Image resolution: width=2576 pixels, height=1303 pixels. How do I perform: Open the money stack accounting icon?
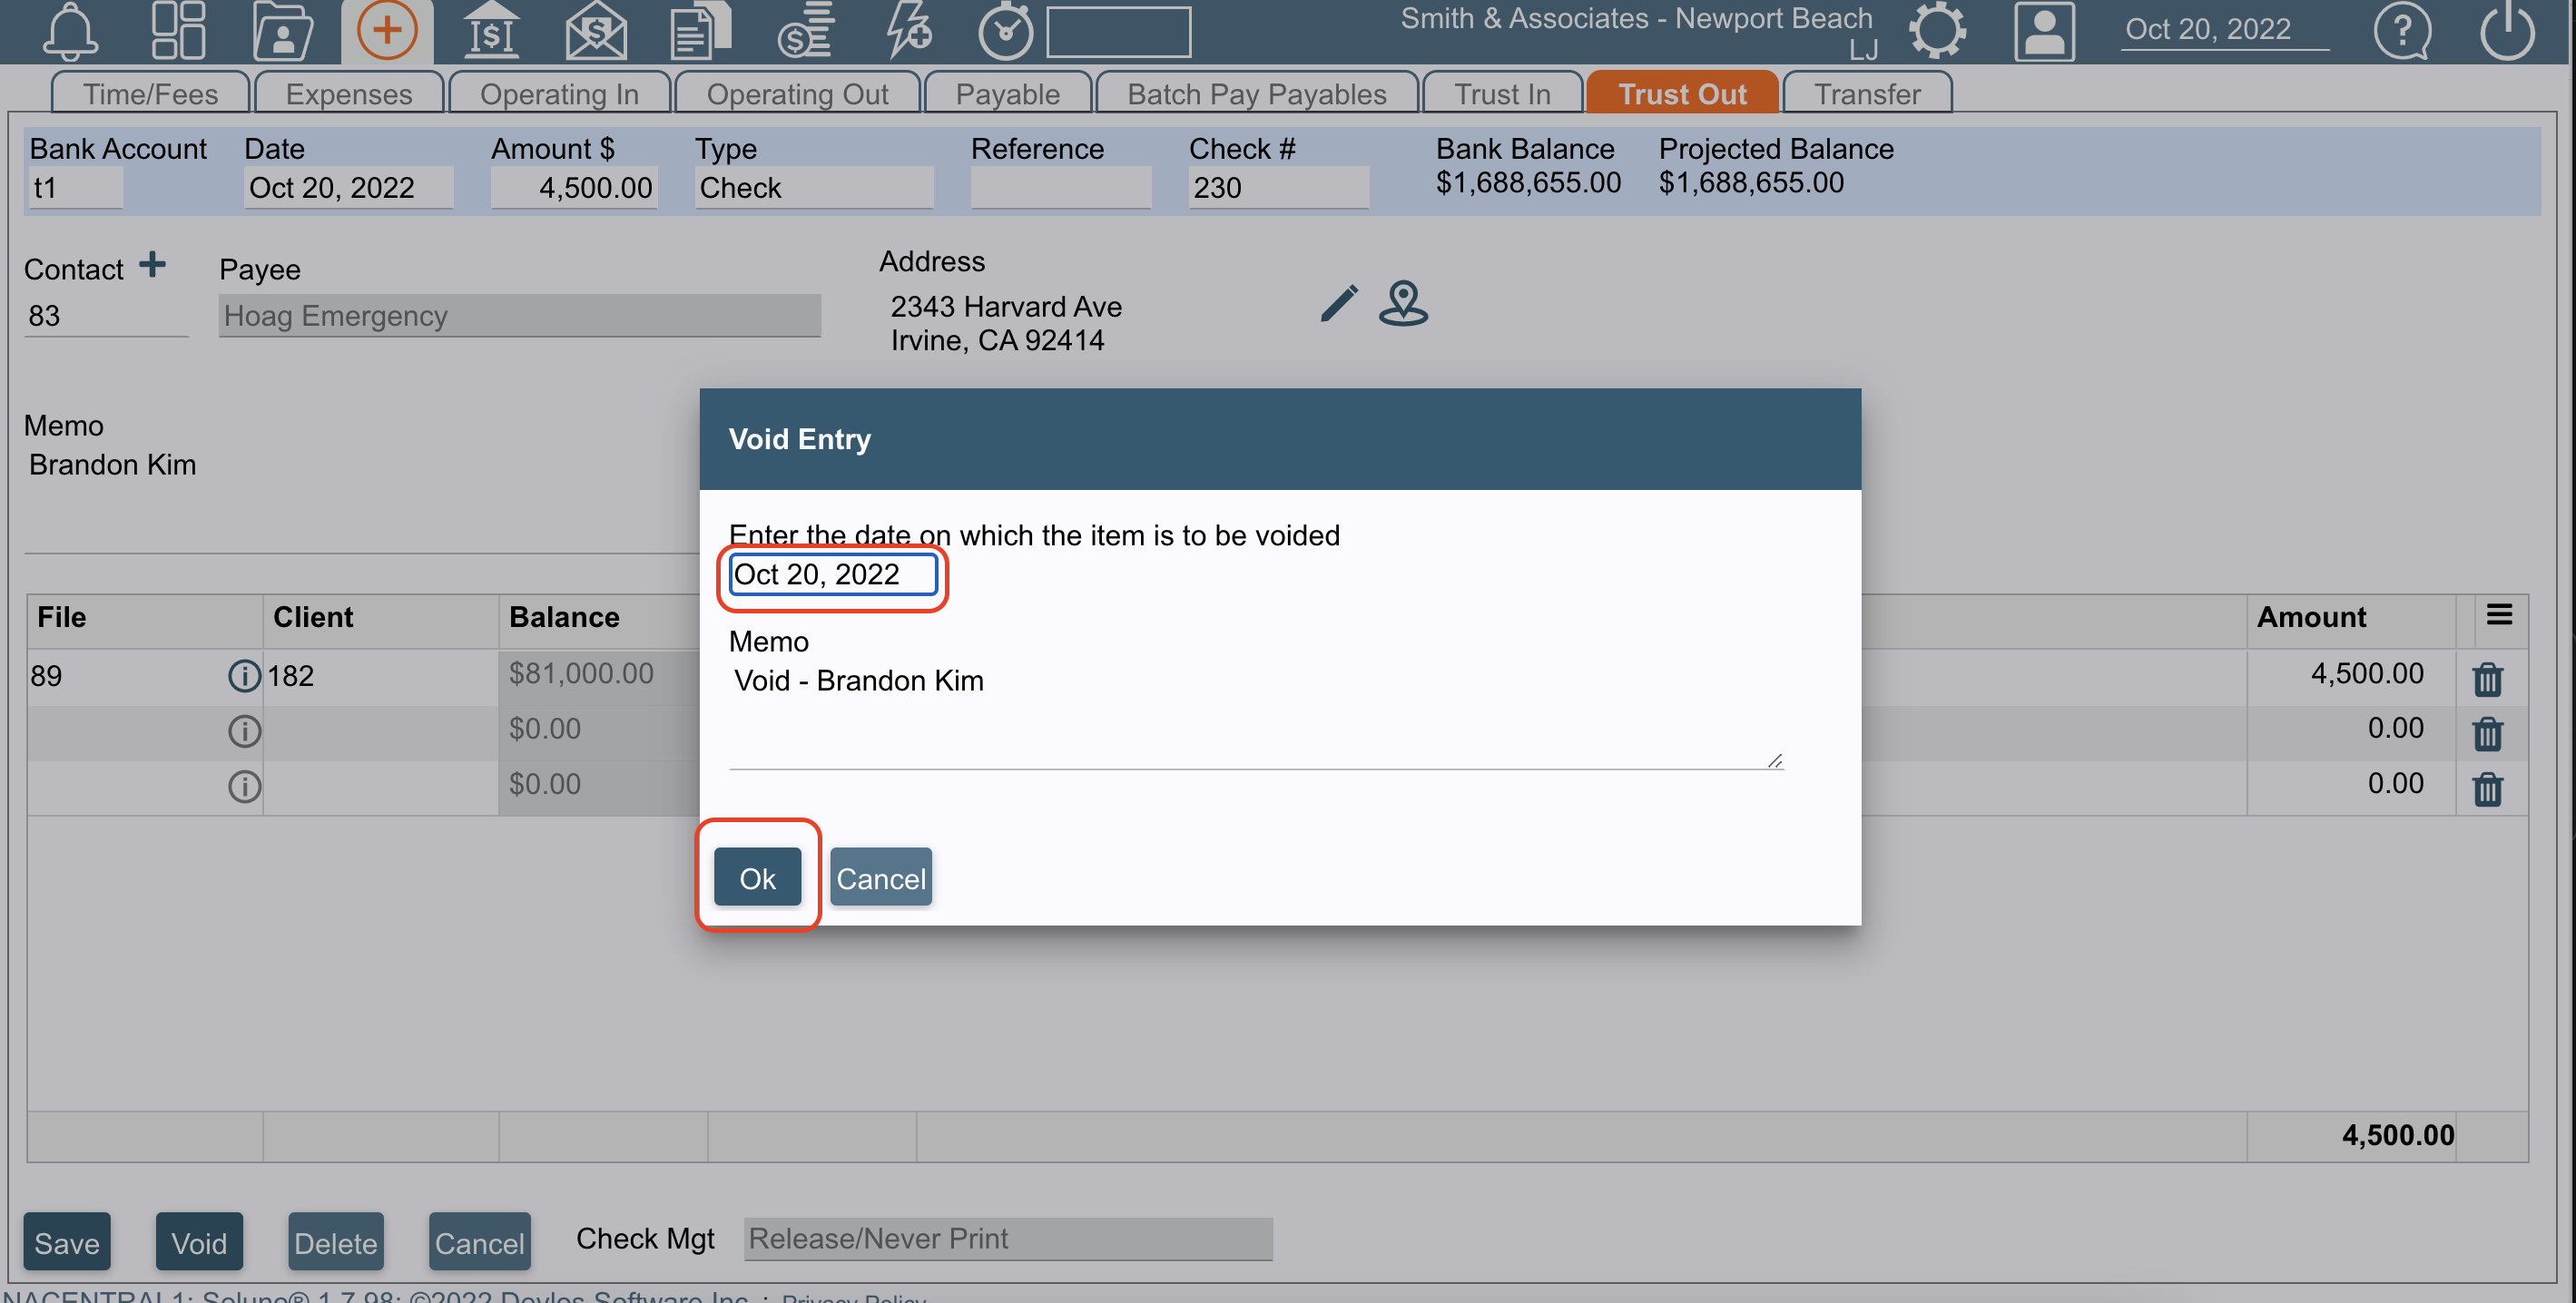coord(805,30)
